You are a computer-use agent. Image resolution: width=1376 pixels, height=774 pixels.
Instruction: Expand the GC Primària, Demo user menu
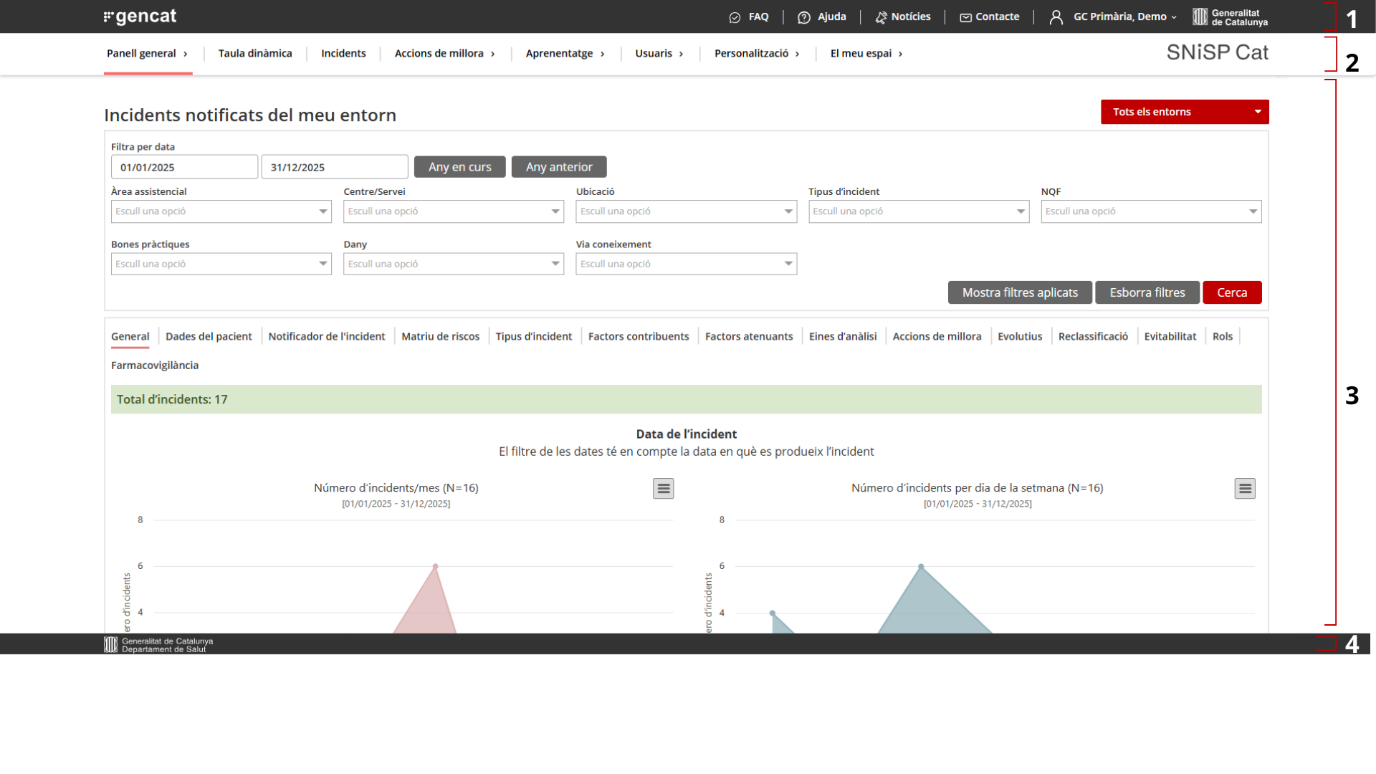1113,17
